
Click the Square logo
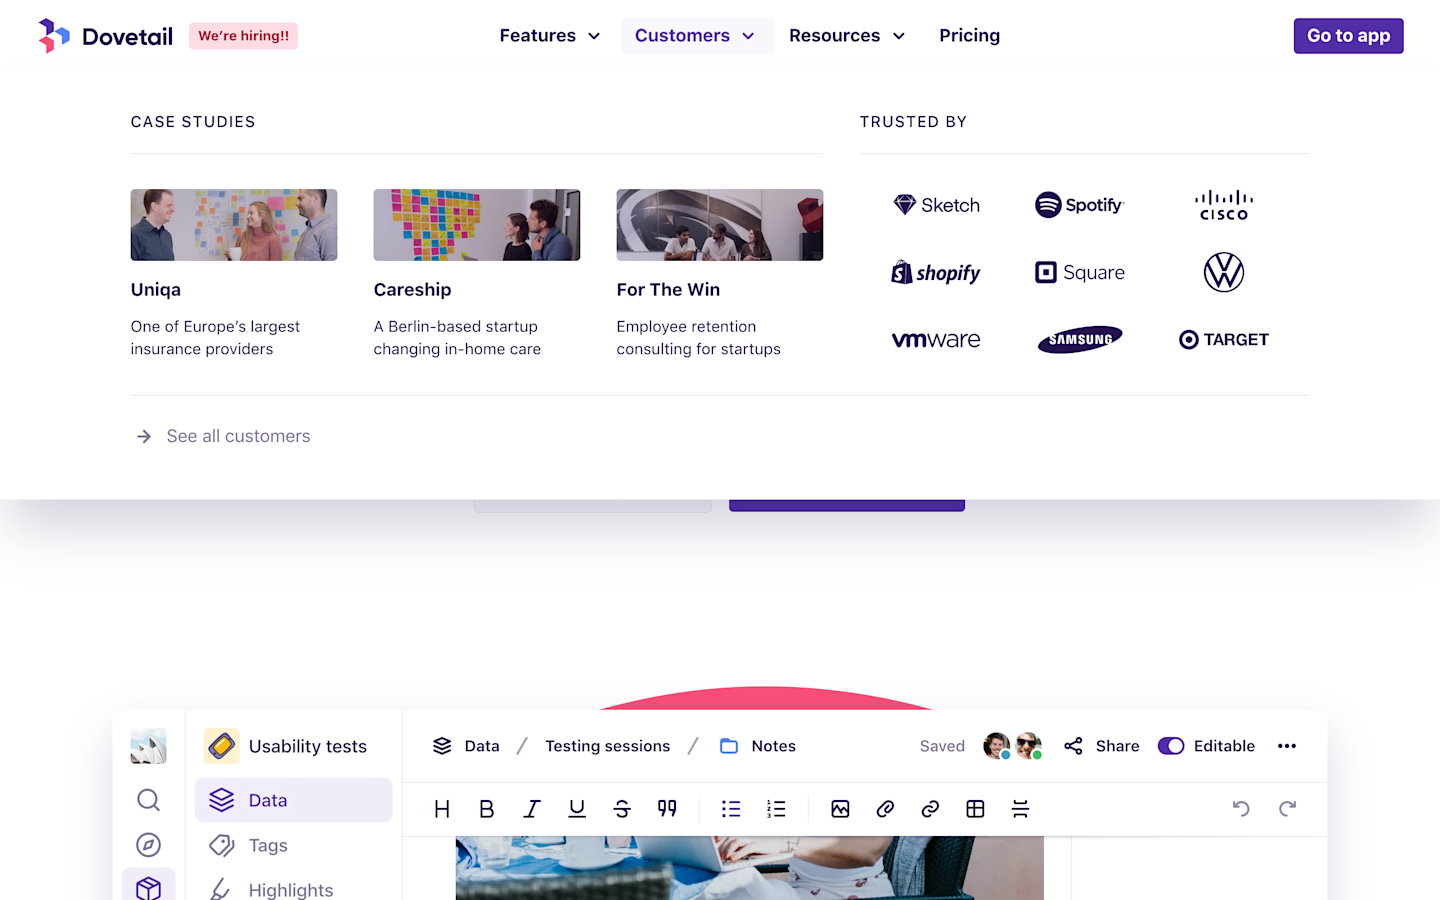tap(1080, 272)
